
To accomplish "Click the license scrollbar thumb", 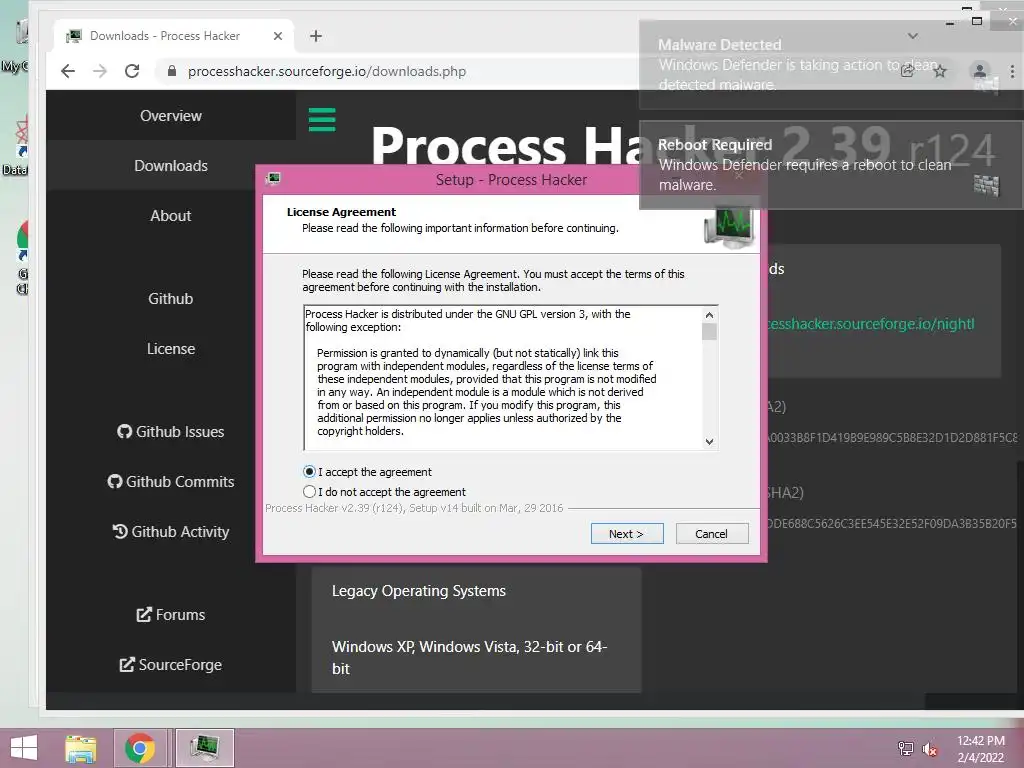I will coord(709,332).
